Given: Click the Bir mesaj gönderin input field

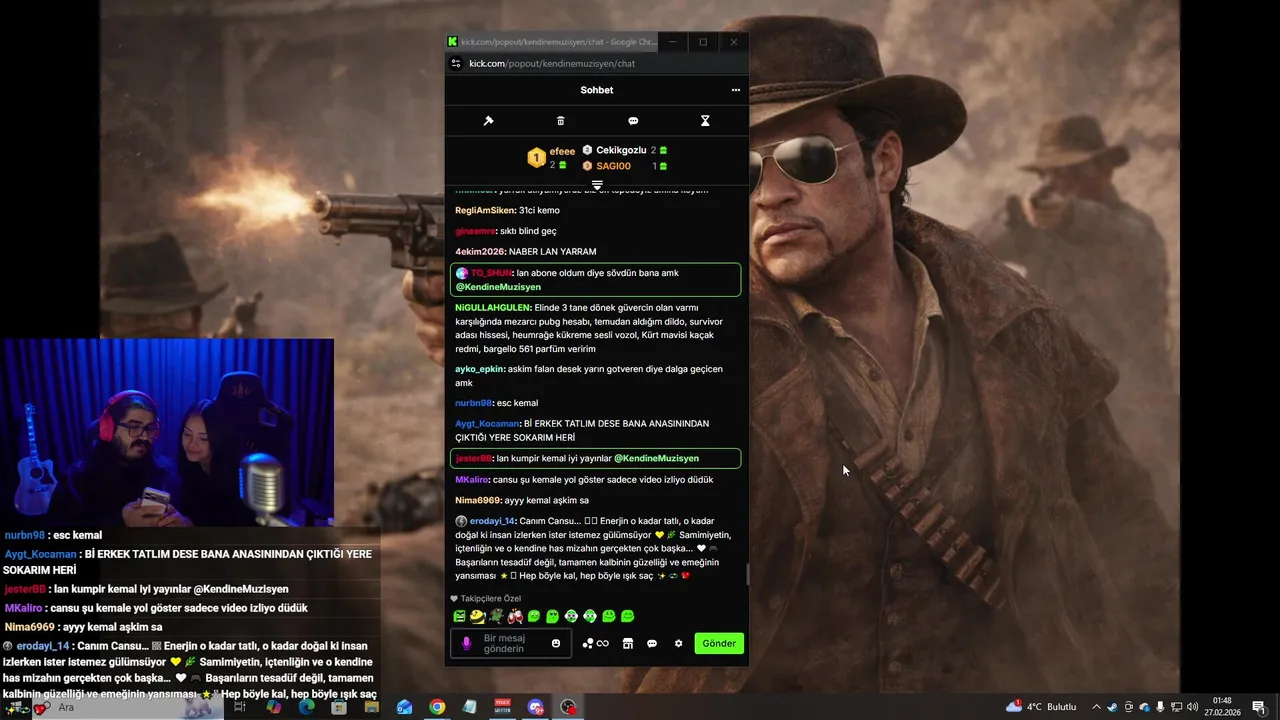Looking at the screenshot, I should (x=512, y=643).
